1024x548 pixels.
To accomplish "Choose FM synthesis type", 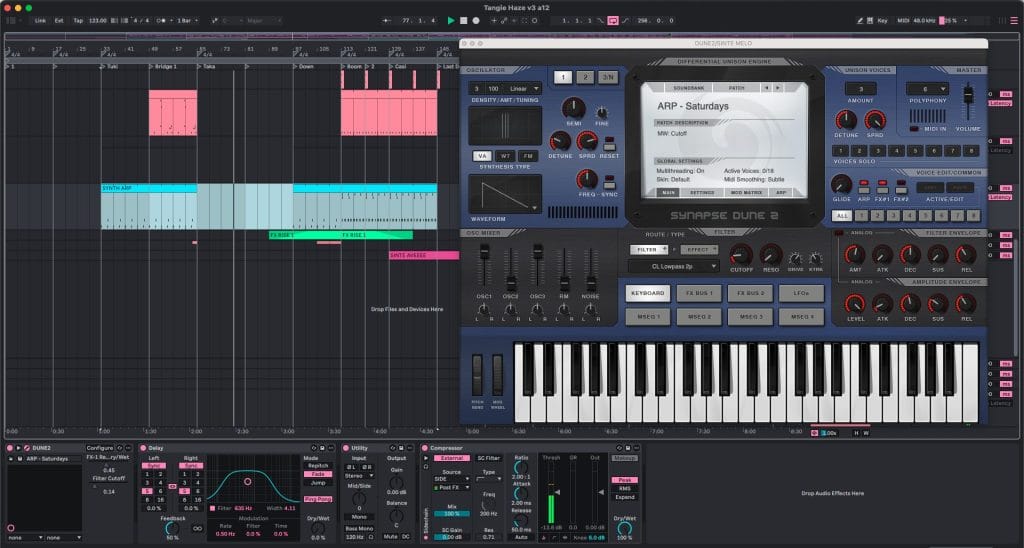I will tap(528, 156).
